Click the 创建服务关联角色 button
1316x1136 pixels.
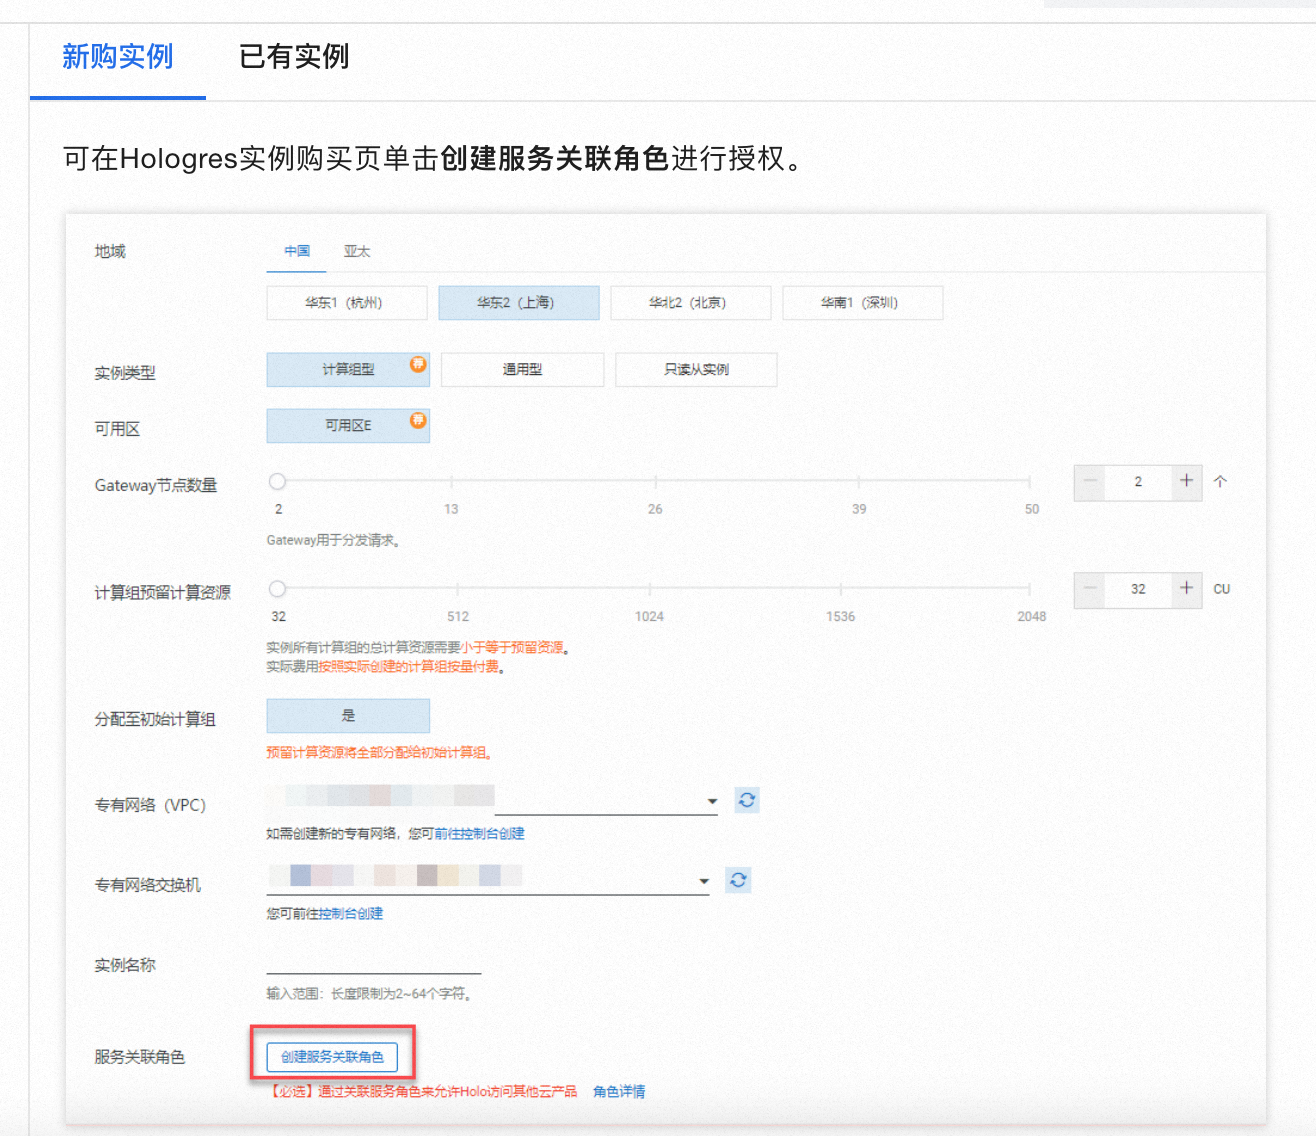click(x=332, y=1057)
